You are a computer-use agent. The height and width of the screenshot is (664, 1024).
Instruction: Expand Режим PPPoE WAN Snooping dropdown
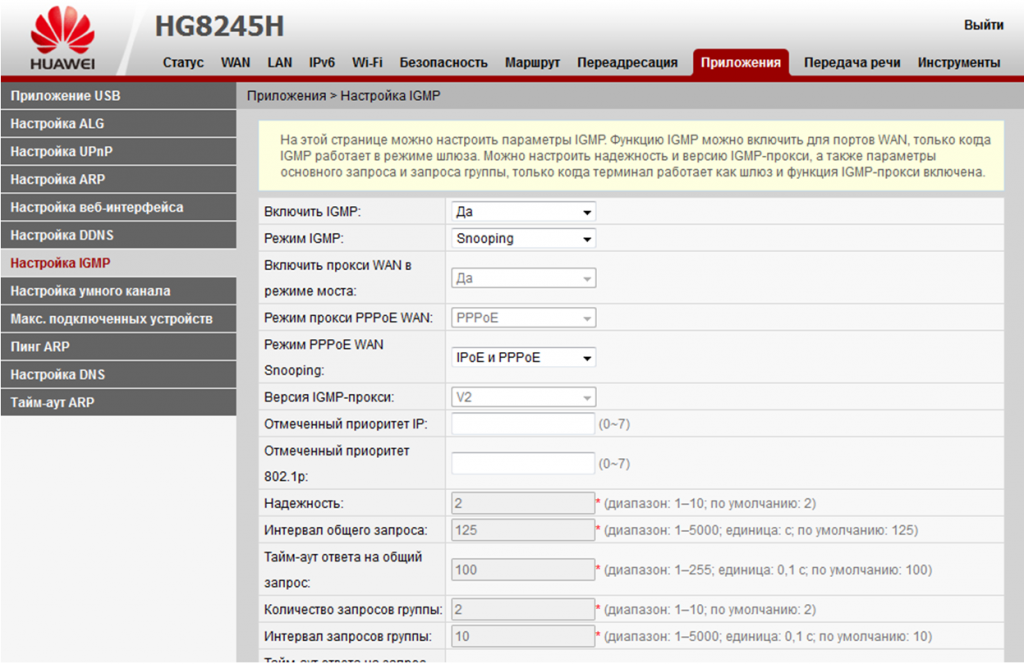click(x=523, y=358)
